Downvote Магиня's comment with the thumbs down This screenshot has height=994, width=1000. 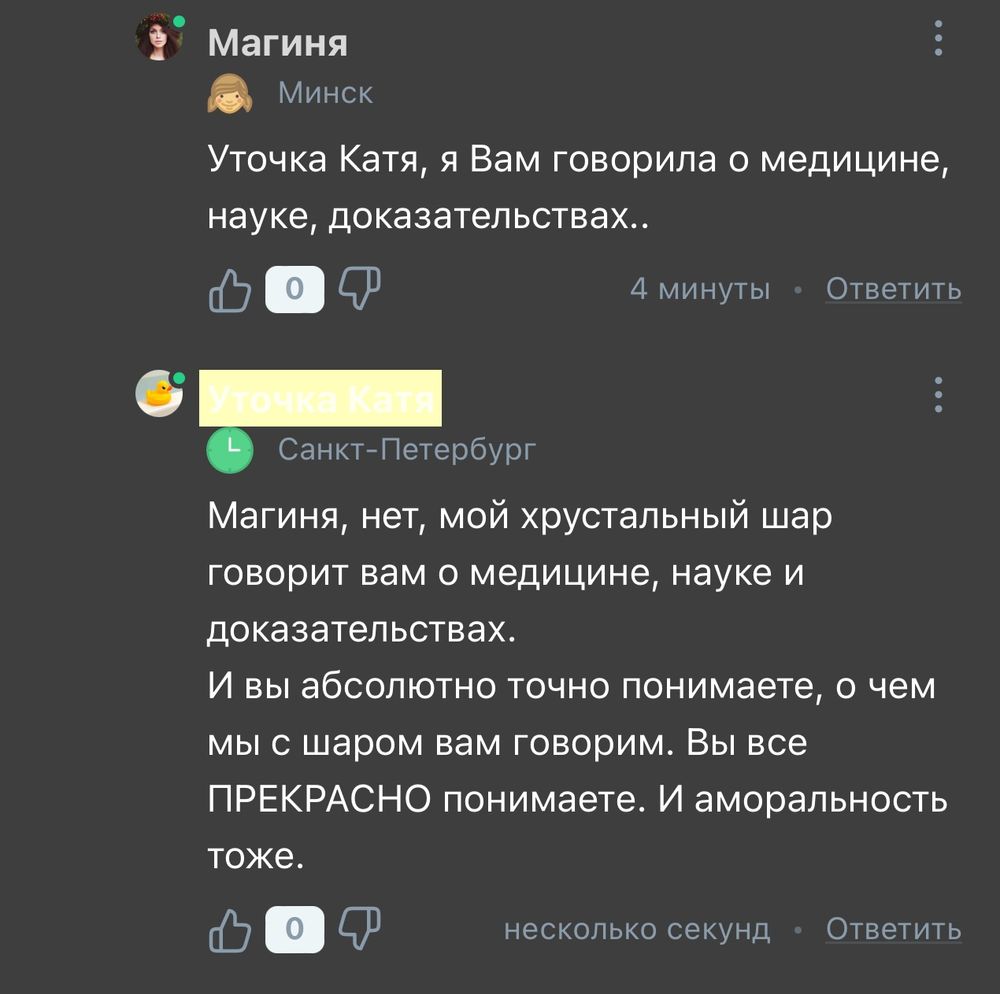click(x=361, y=289)
